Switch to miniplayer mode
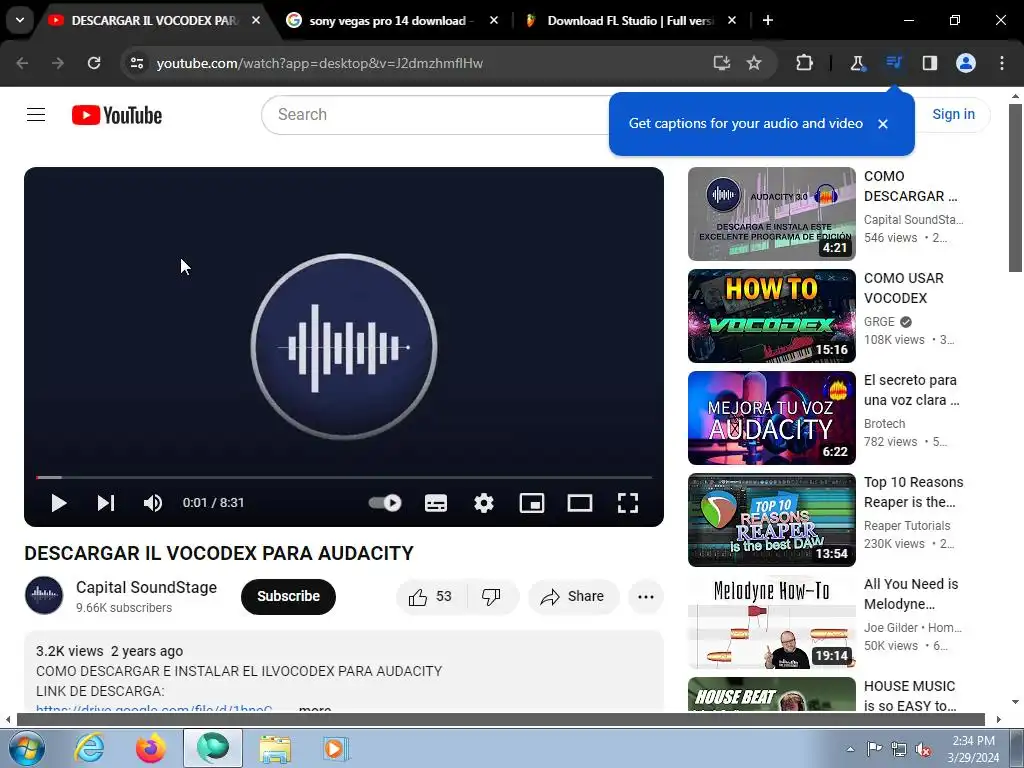 pyautogui.click(x=532, y=503)
